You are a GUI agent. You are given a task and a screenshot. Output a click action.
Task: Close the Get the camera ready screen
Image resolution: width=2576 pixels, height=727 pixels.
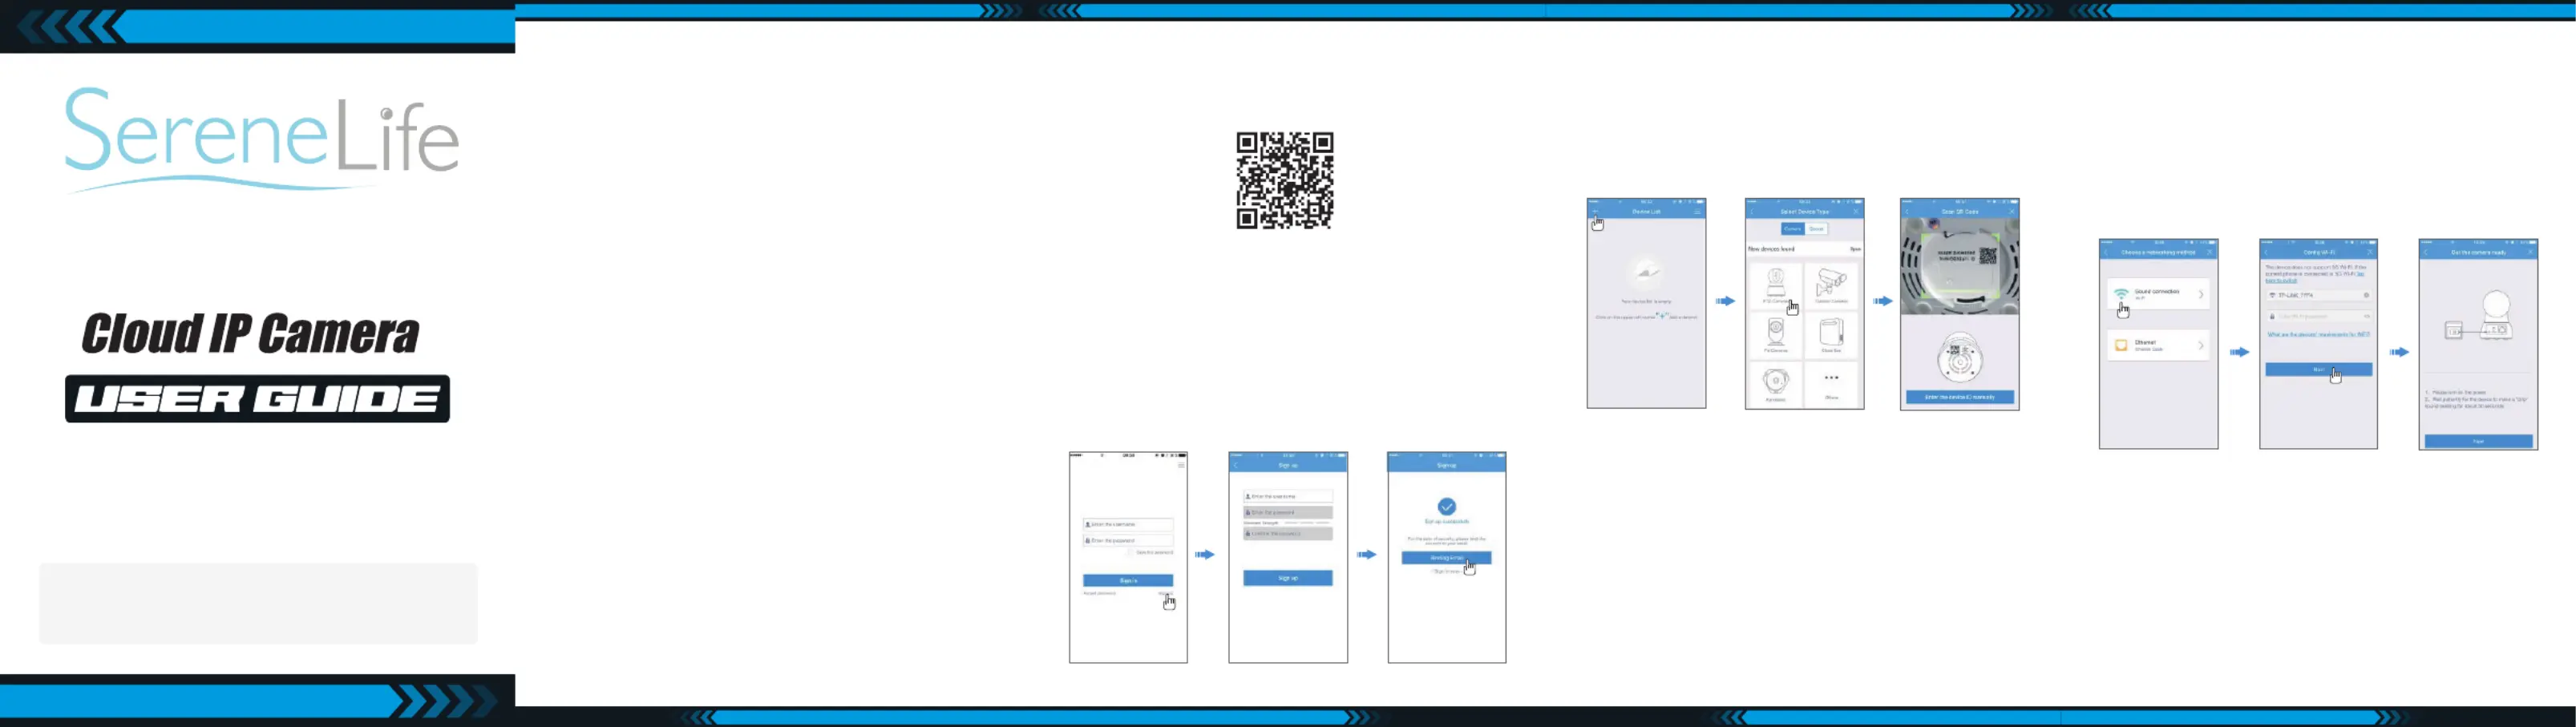click(x=2530, y=252)
